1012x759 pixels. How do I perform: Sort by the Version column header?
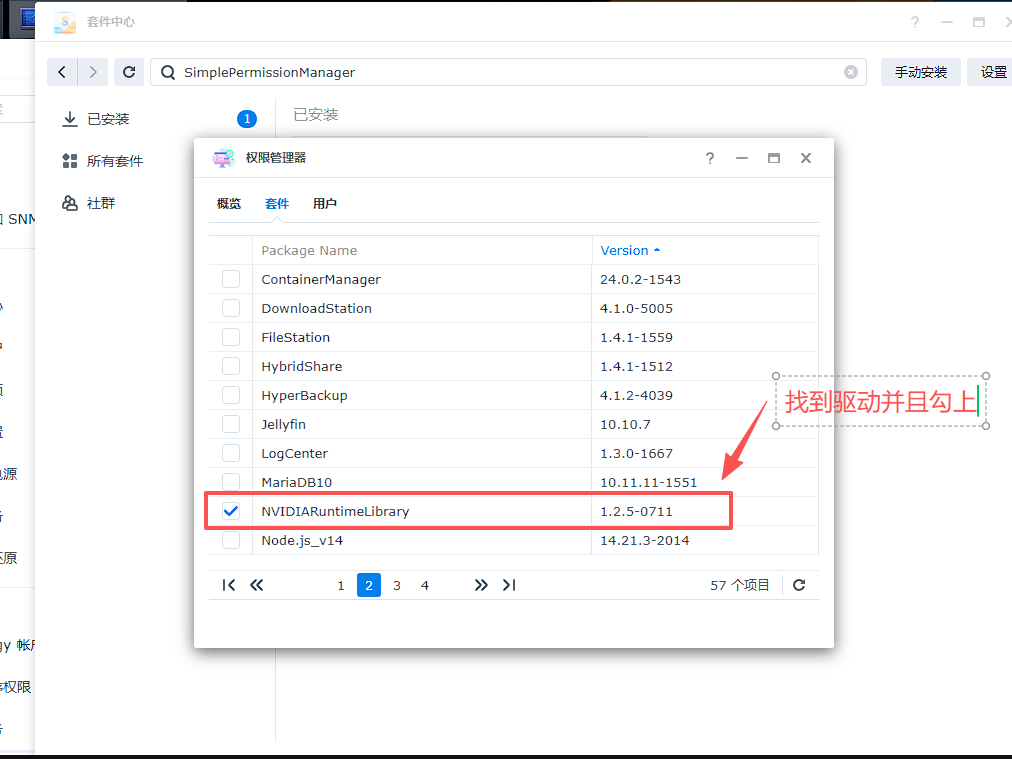625,250
